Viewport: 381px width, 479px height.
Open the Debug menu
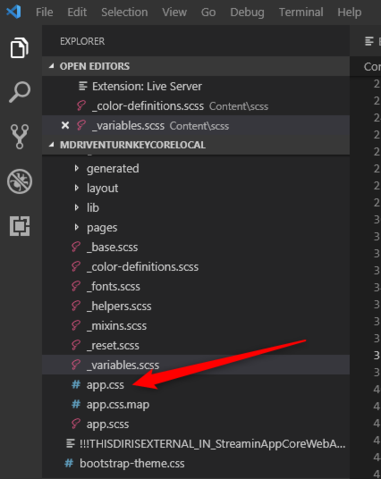point(247,12)
